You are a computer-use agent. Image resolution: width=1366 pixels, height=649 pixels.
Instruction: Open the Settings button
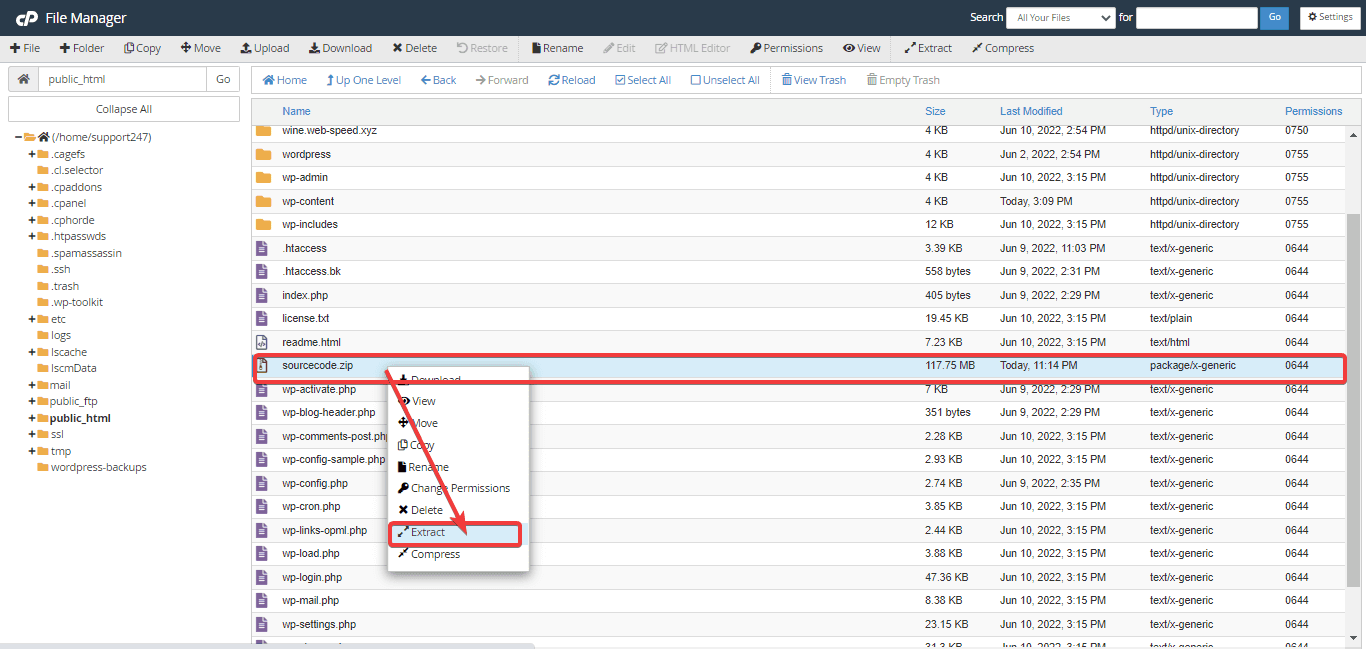point(1329,17)
